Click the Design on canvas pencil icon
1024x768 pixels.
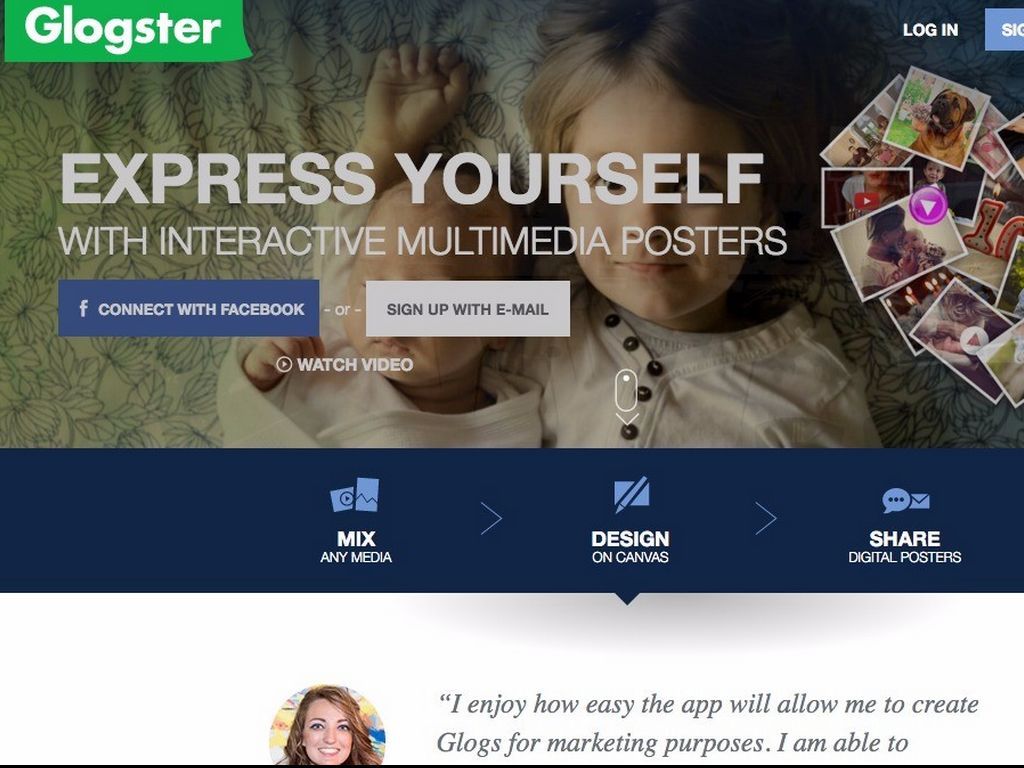(x=632, y=494)
